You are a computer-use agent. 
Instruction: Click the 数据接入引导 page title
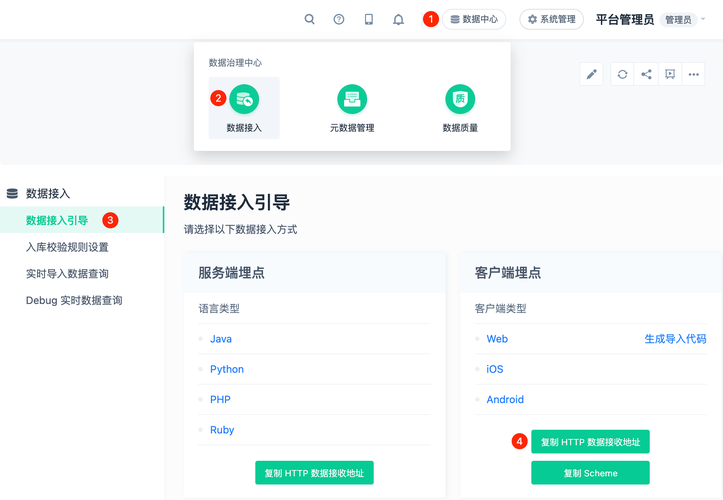237,202
